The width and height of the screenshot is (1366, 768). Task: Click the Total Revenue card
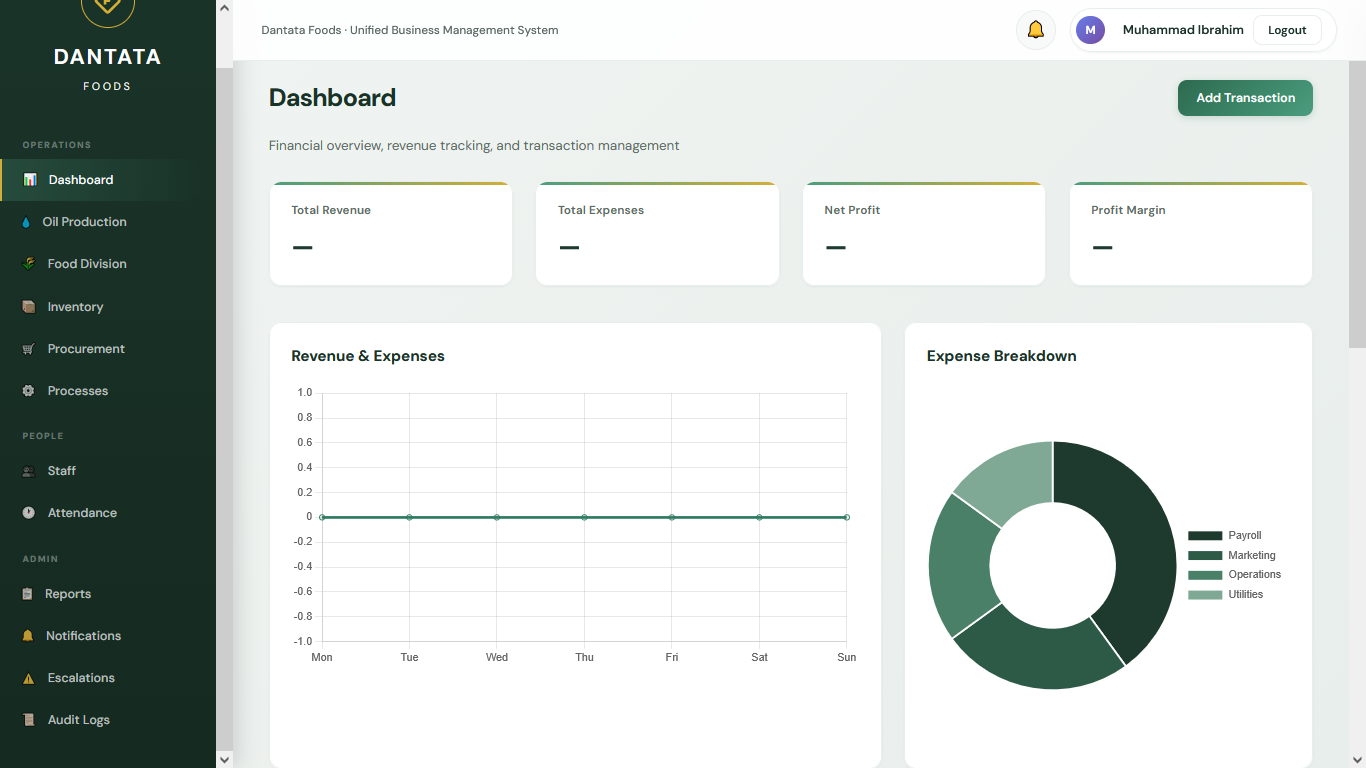tap(391, 234)
